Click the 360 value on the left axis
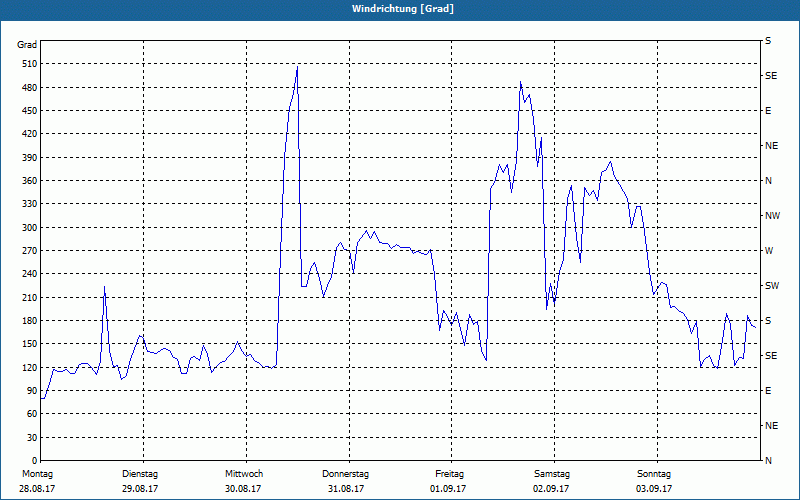This screenshot has width=800, height=500. pyautogui.click(x=30, y=181)
